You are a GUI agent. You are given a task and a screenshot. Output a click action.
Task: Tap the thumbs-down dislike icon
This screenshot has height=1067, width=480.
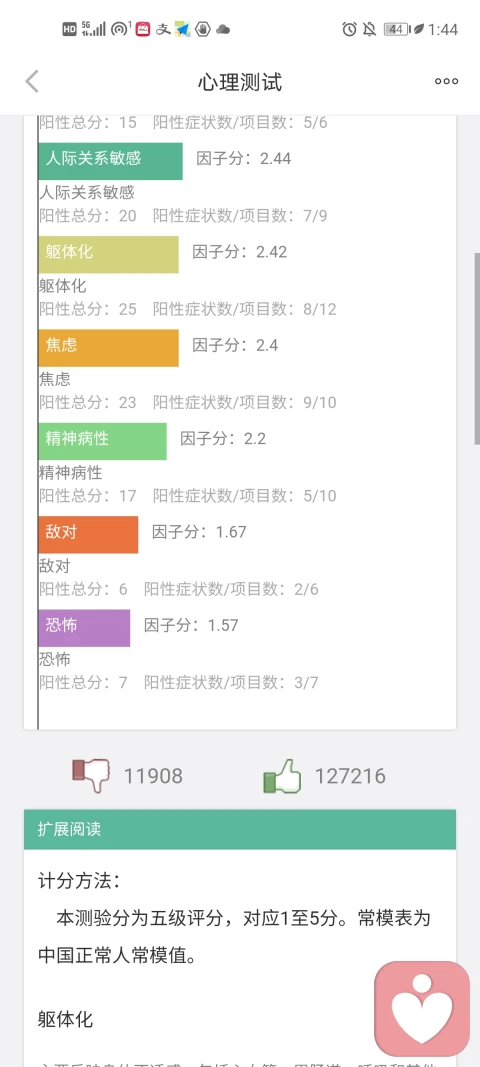91,776
